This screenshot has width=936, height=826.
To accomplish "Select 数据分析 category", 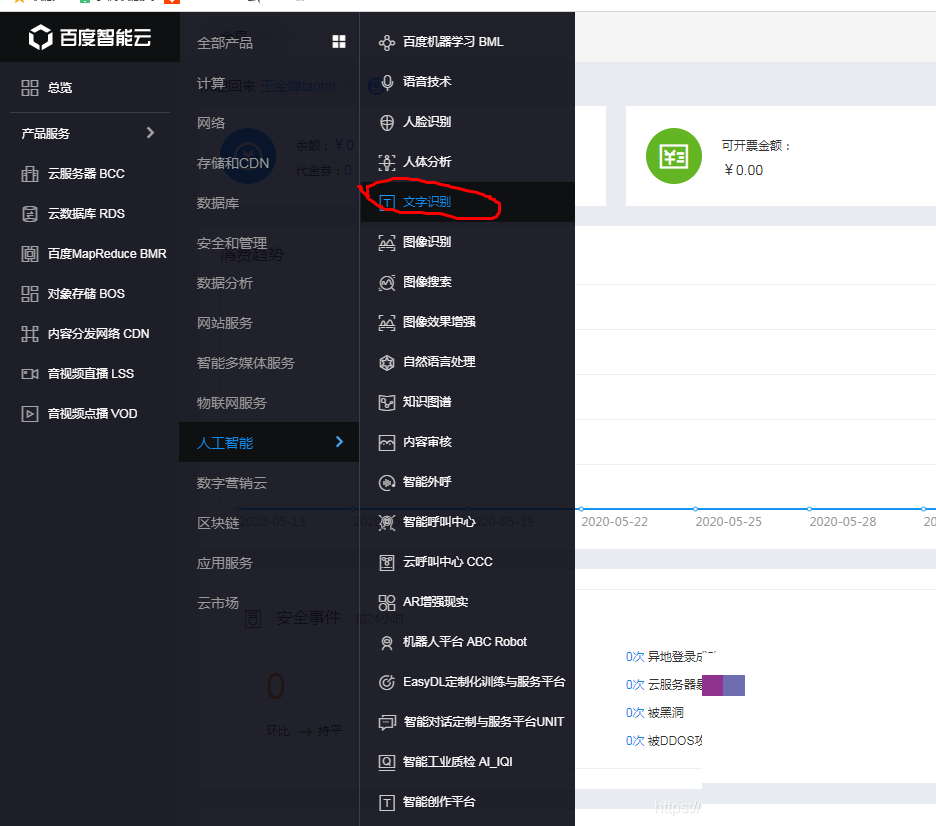I will click(224, 283).
